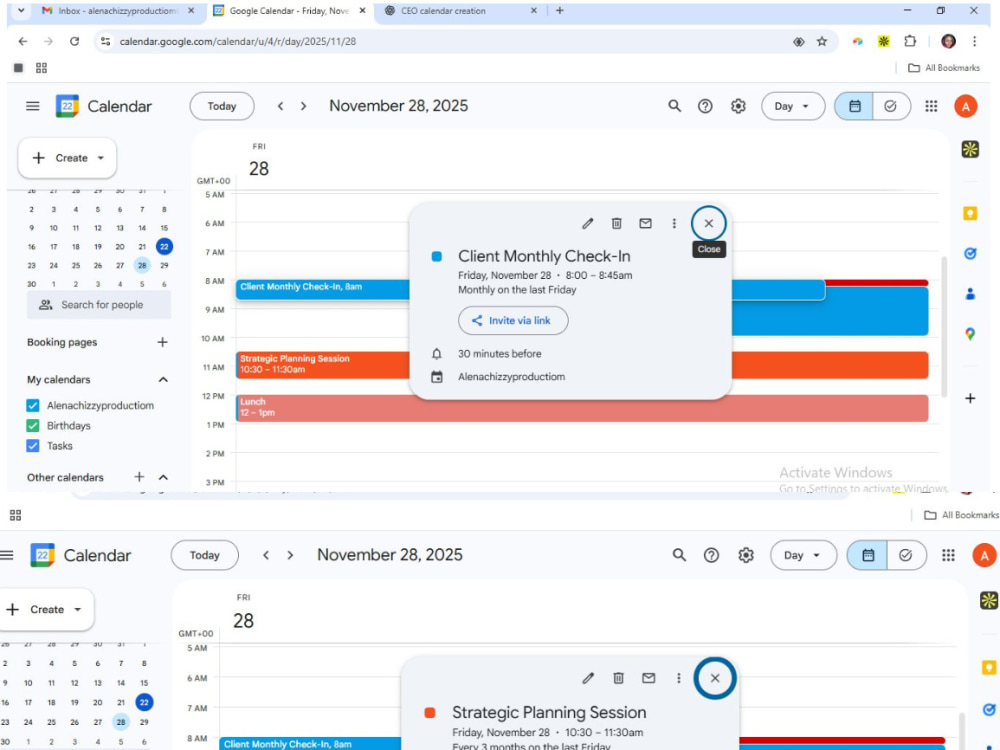1000x750 pixels.
Task: Open Lunch 12 – 1pm event
Action: [582, 408]
